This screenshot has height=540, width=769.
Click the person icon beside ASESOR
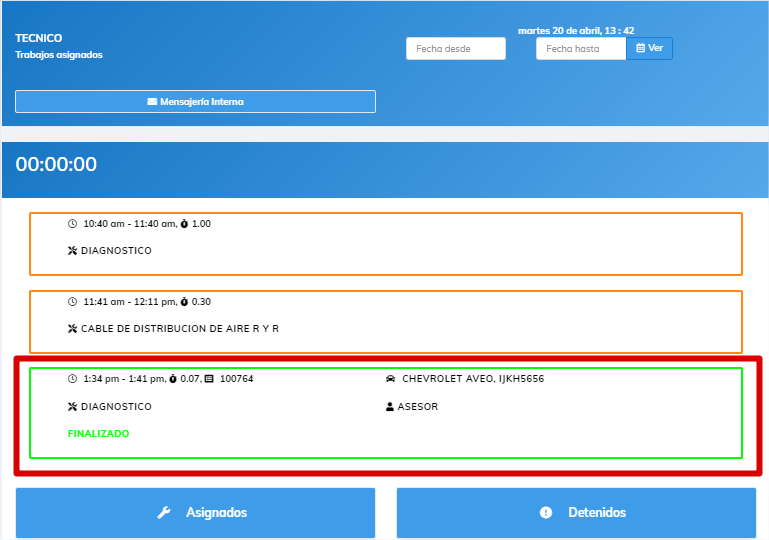[390, 407]
